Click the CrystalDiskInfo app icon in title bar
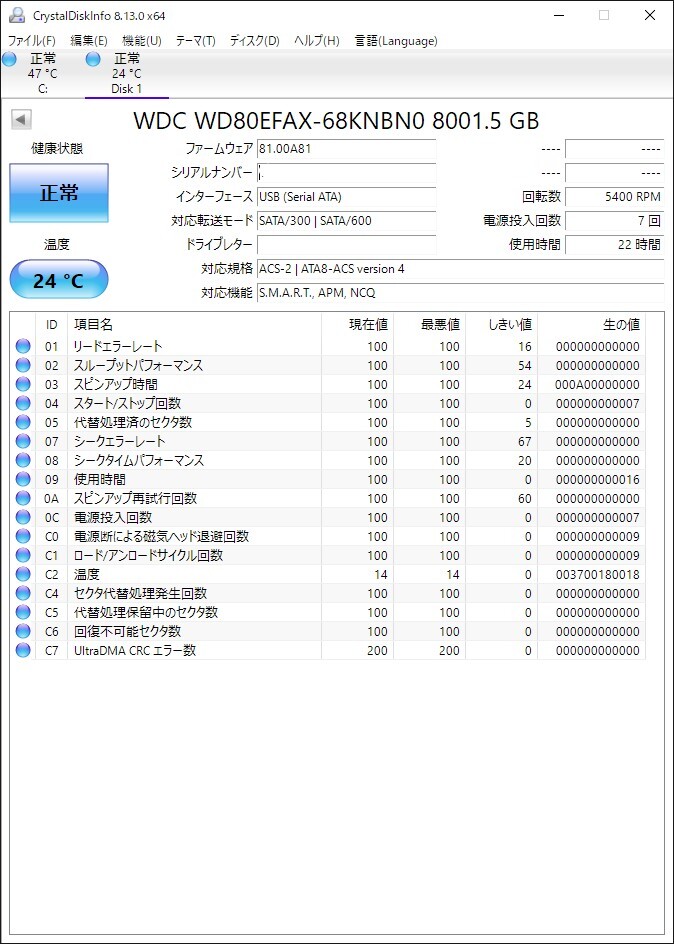674x944 pixels. [x=16, y=15]
